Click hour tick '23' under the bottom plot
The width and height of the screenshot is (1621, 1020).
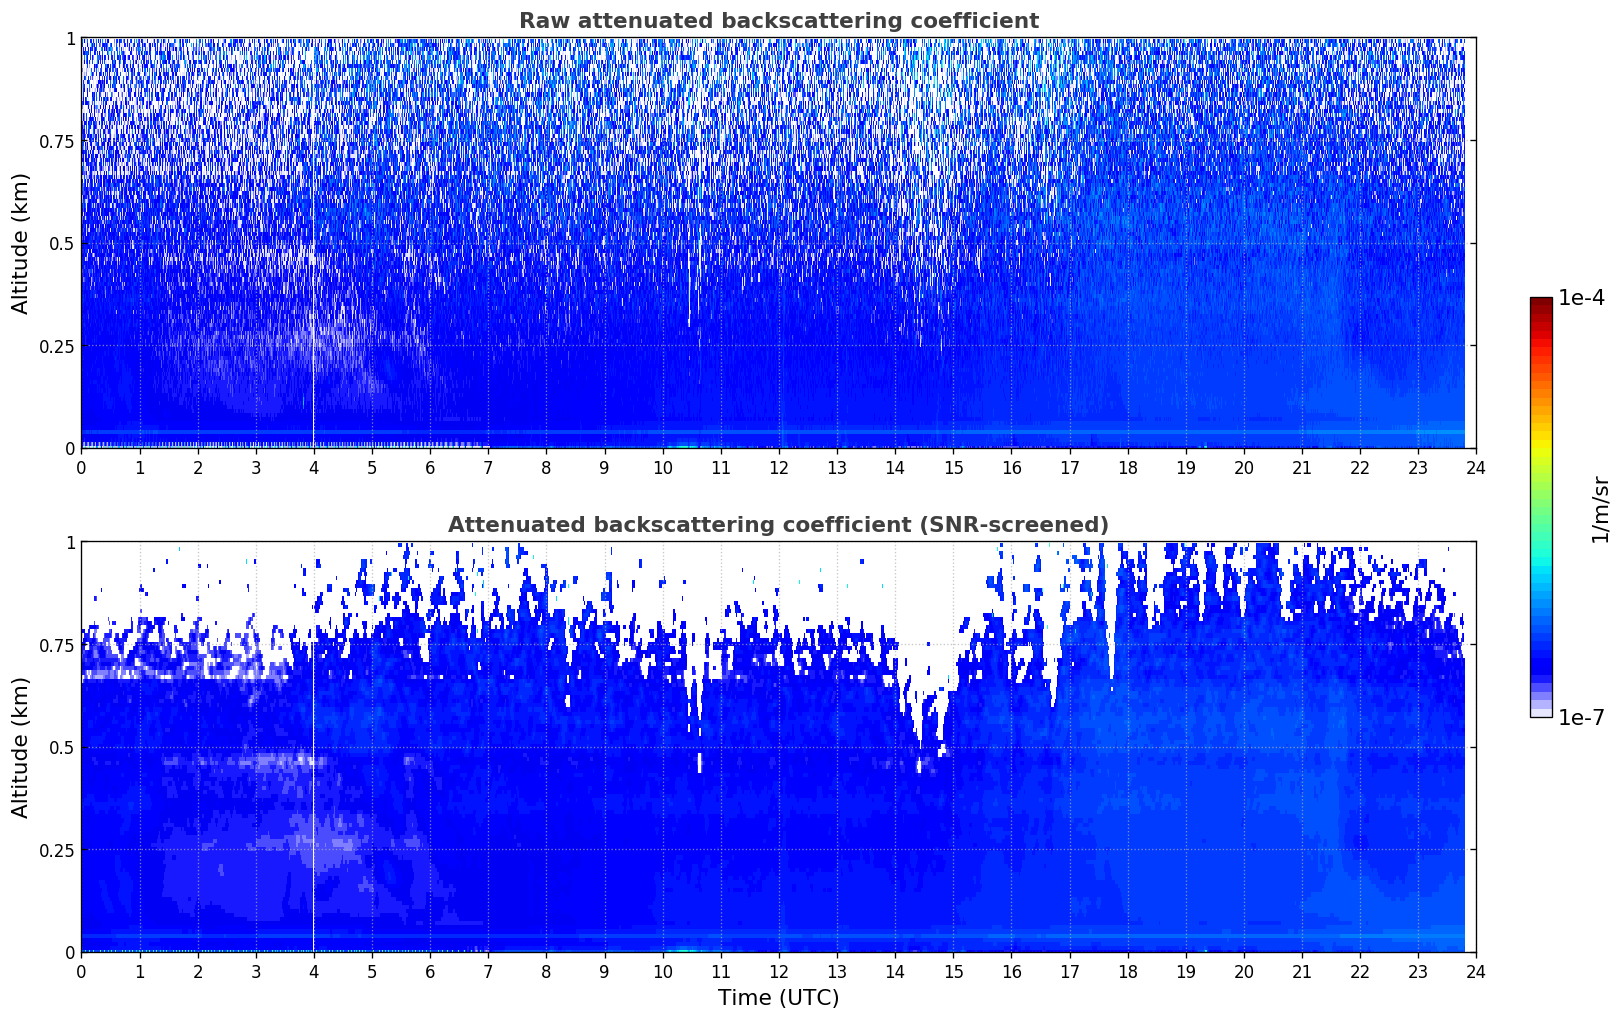(1418, 971)
